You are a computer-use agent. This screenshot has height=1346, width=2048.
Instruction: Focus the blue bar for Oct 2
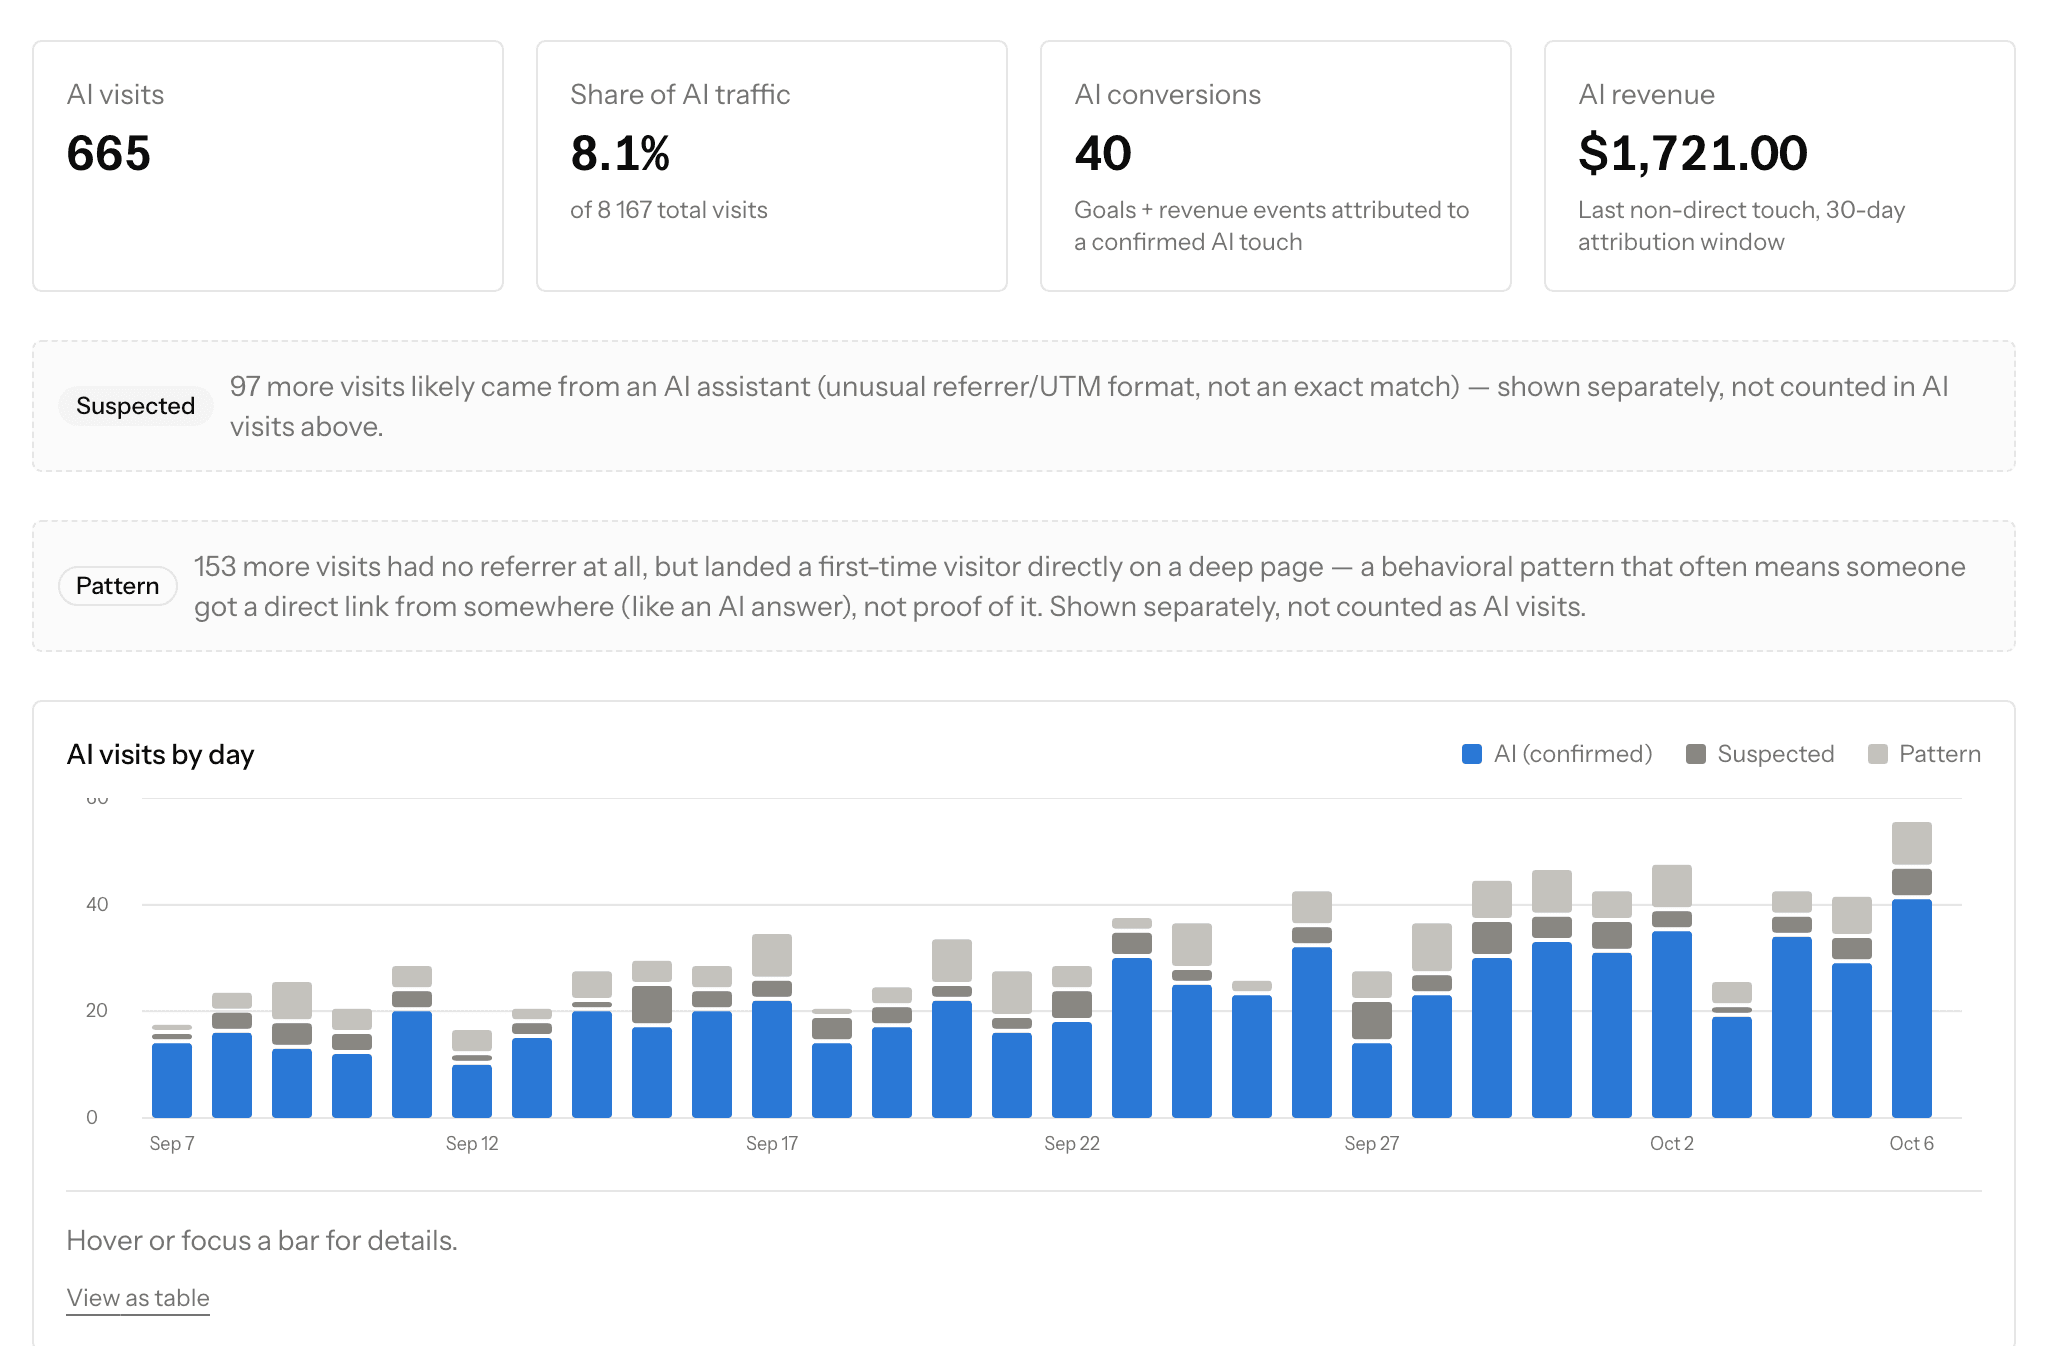click(x=1672, y=1024)
